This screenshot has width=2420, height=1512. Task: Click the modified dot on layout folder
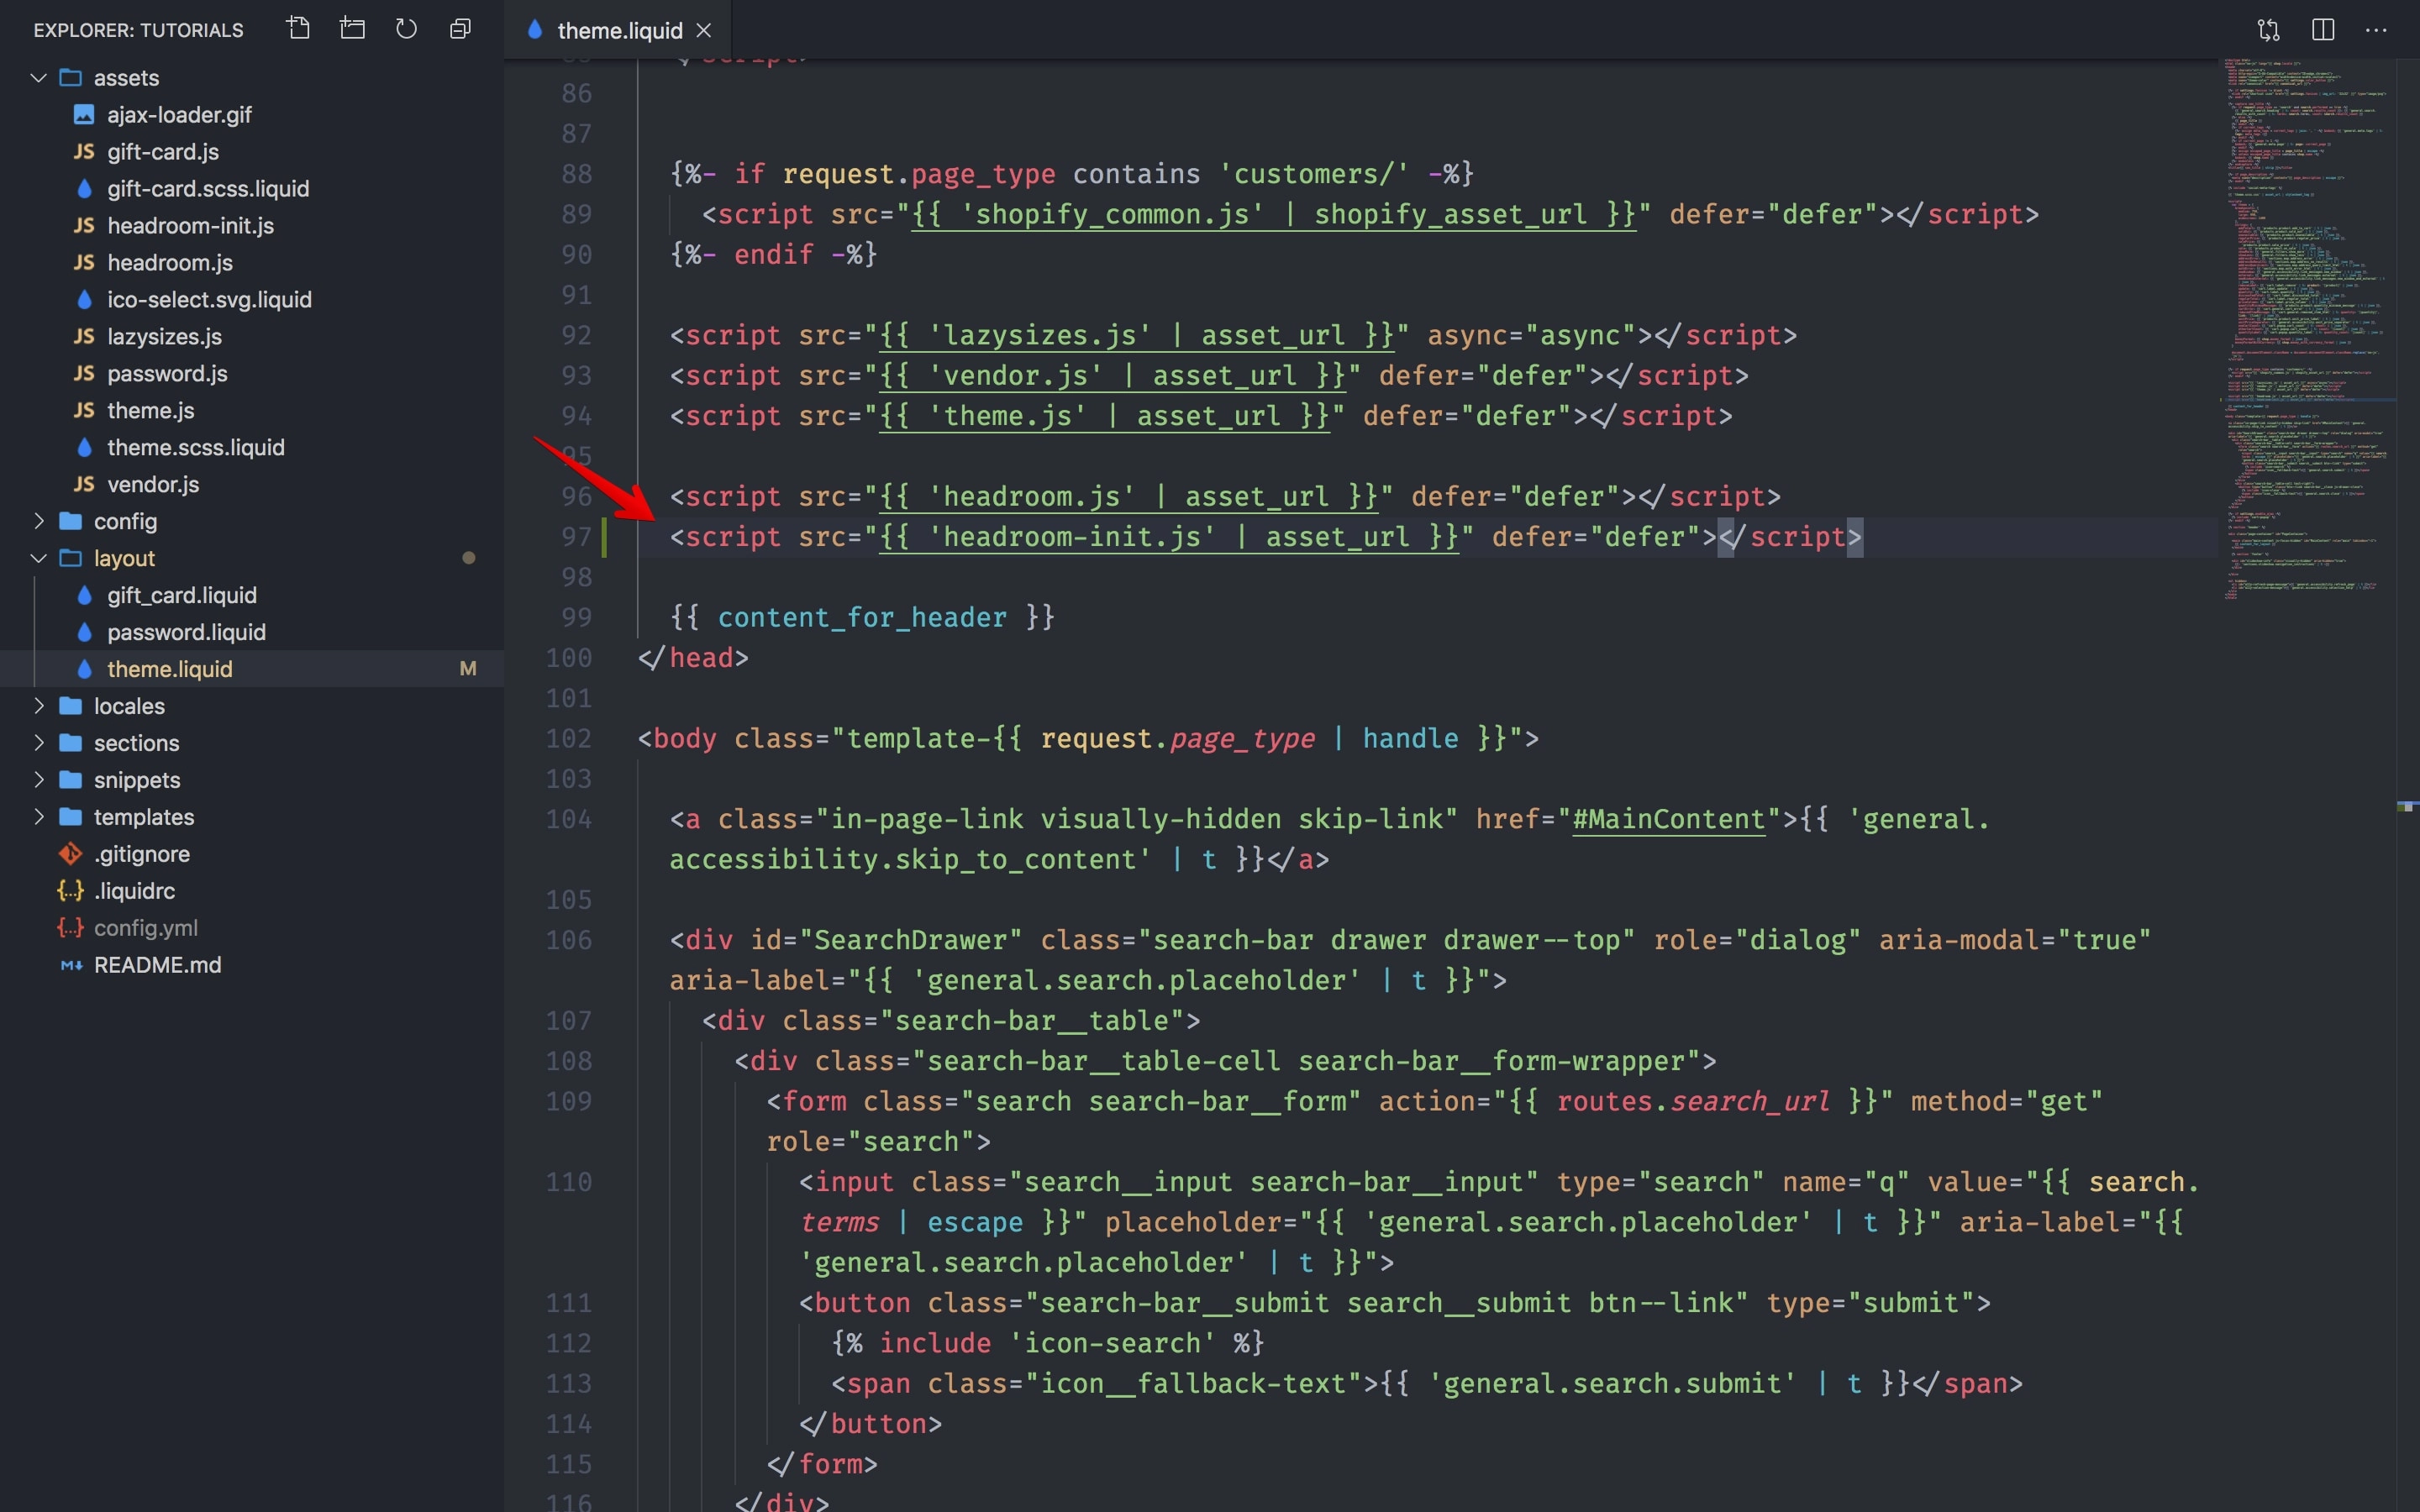coord(468,557)
